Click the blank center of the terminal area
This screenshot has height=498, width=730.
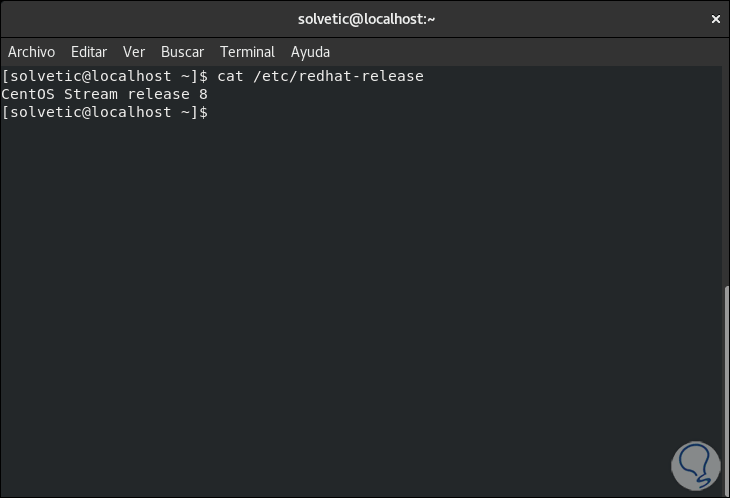(x=360, y=290)
